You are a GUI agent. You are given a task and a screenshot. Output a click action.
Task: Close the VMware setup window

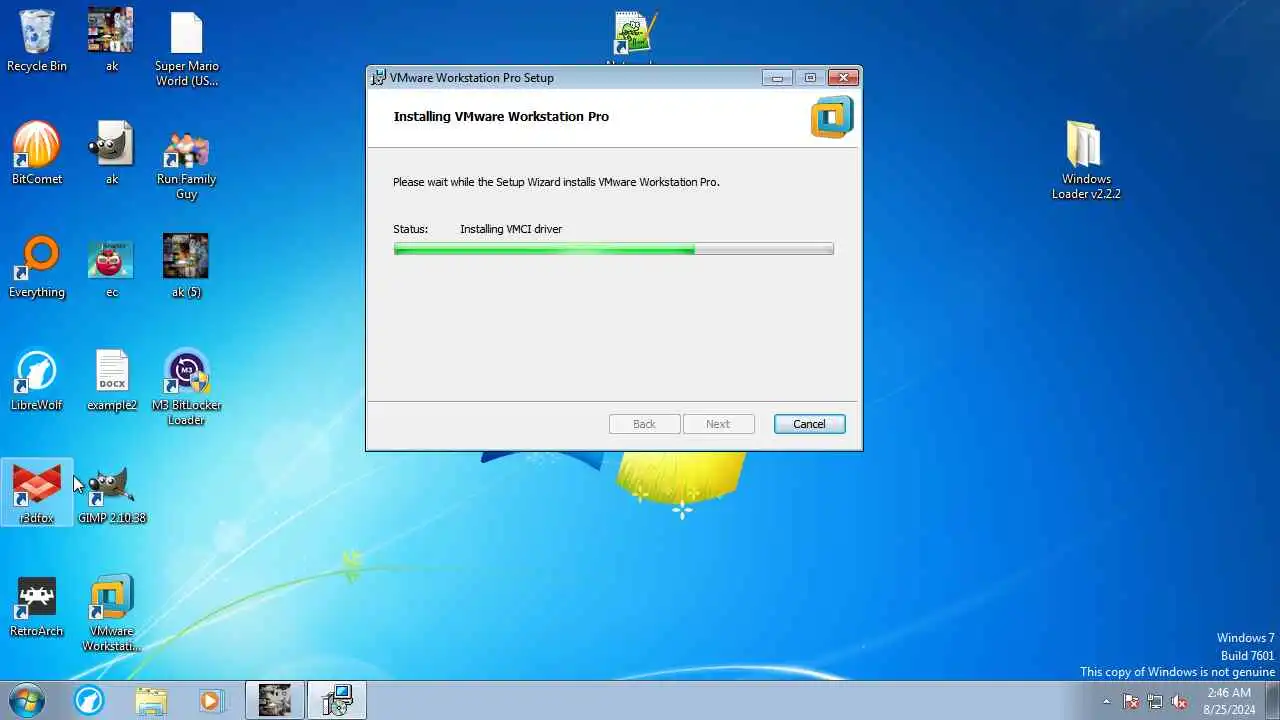tap(843, 77)
